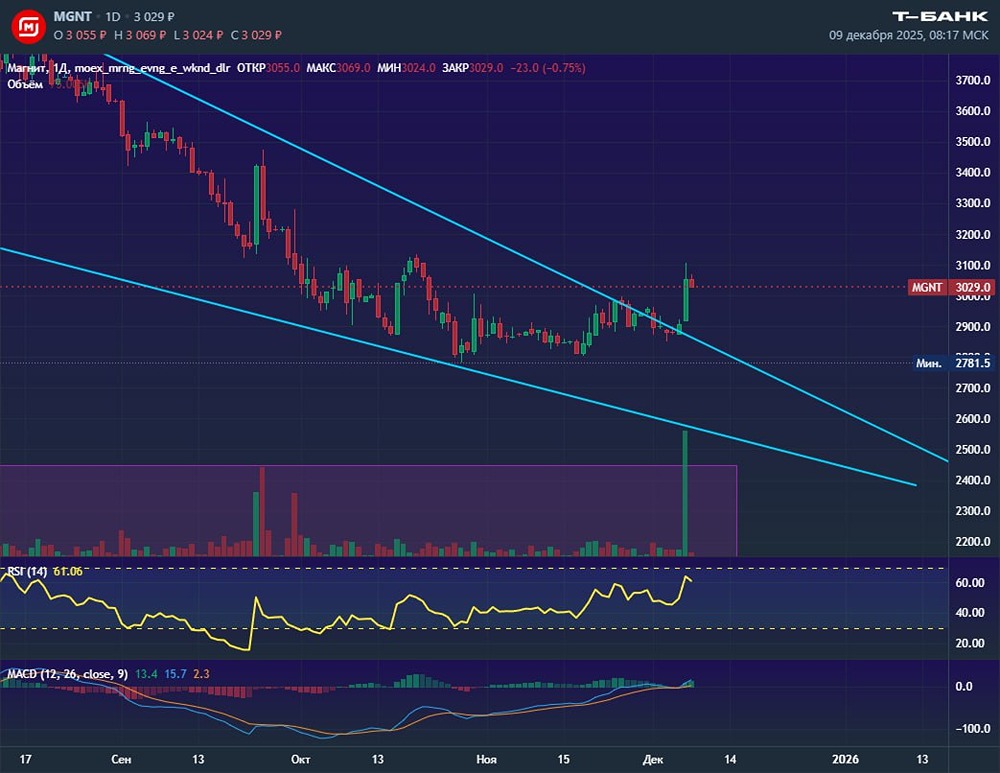Click the RSI (14) indicator label
Viewport: 1000px width, 773px height.
point(27,571)
